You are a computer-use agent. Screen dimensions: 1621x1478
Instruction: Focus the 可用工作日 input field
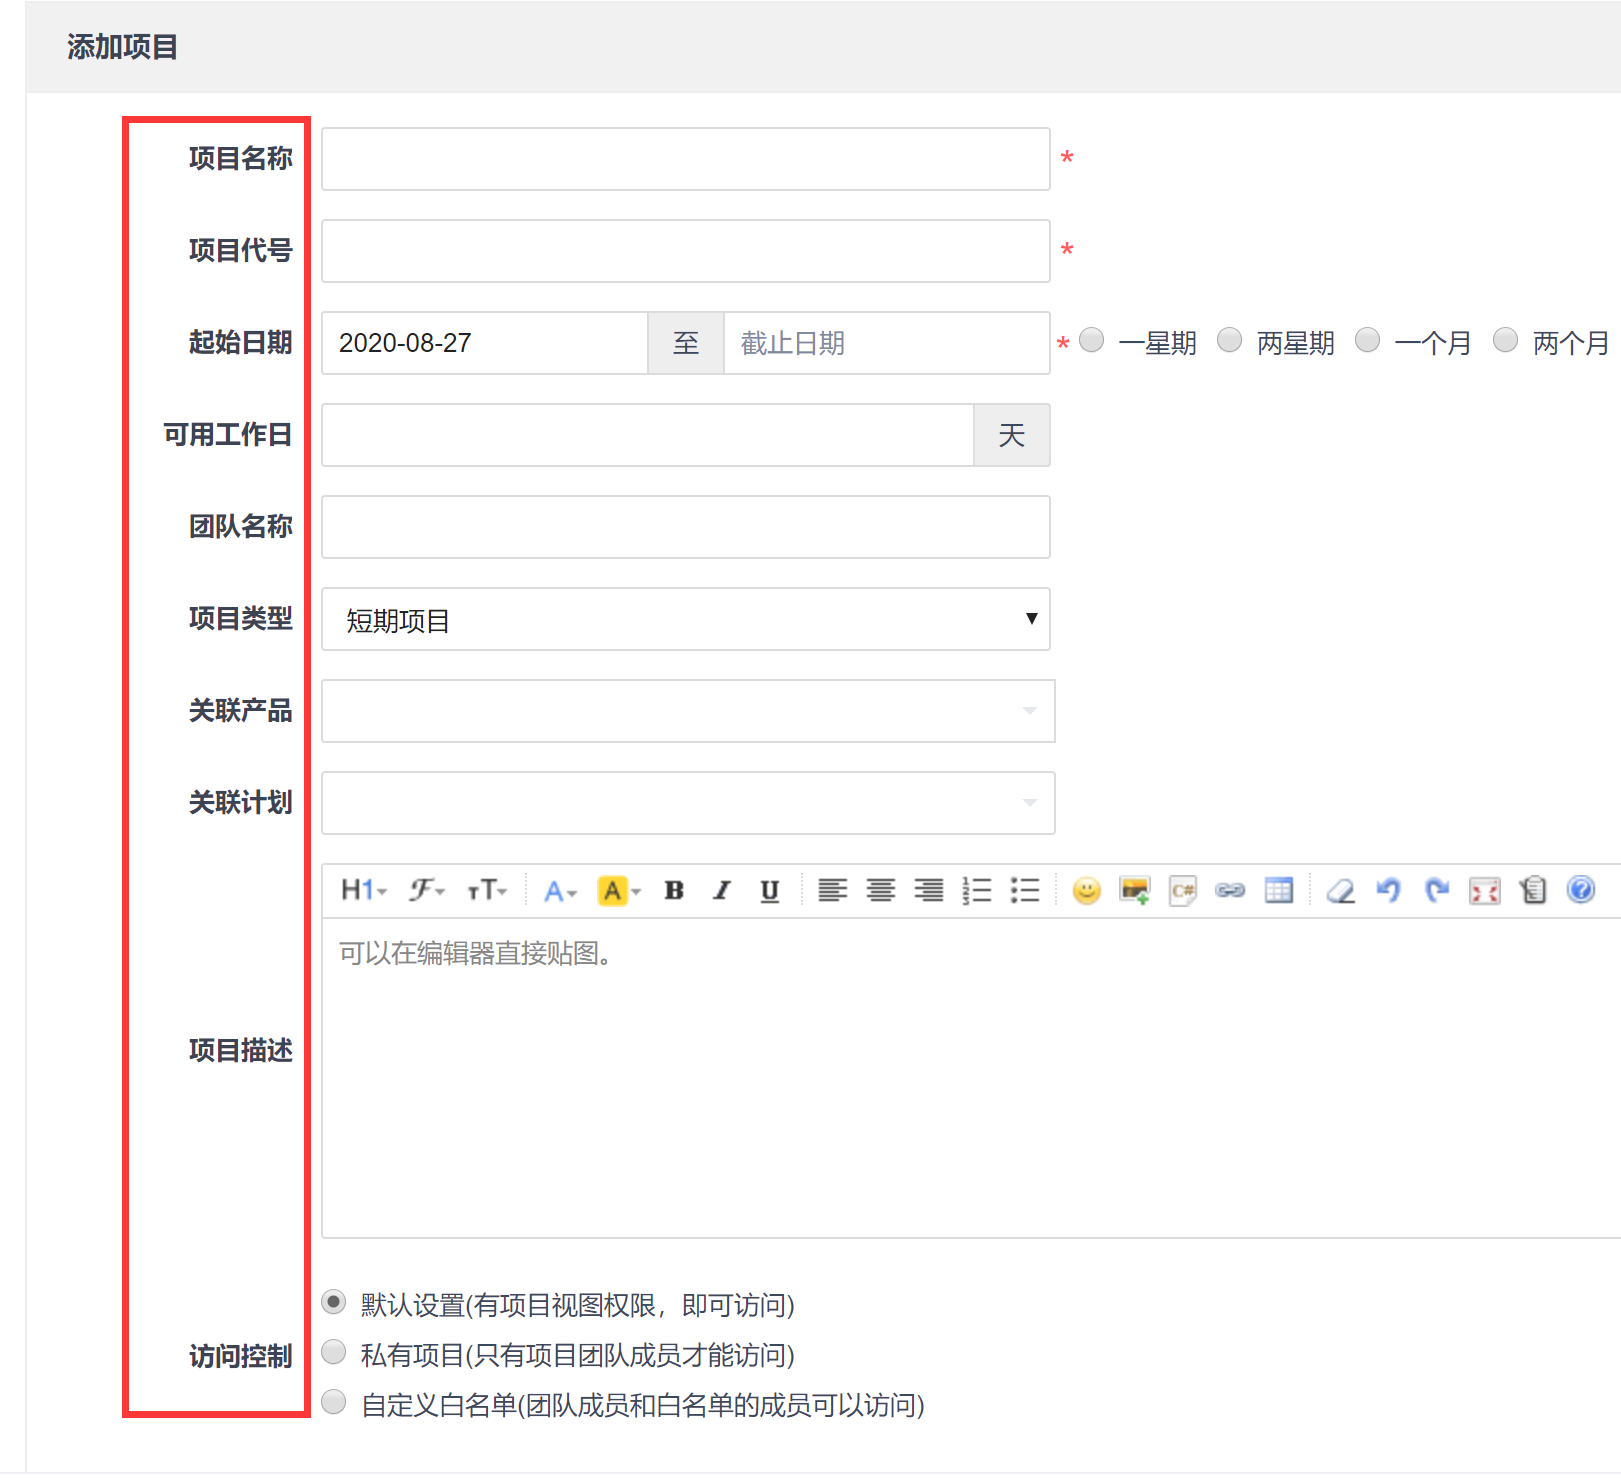pyautogui.click(x=648, y=435)
